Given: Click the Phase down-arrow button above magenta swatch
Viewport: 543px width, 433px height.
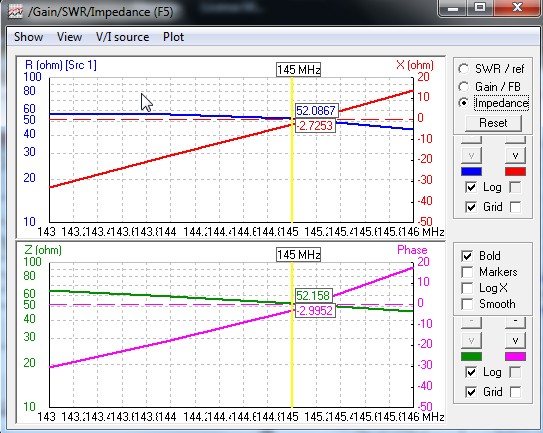Looking at the screenshot, I should [515, 341].
